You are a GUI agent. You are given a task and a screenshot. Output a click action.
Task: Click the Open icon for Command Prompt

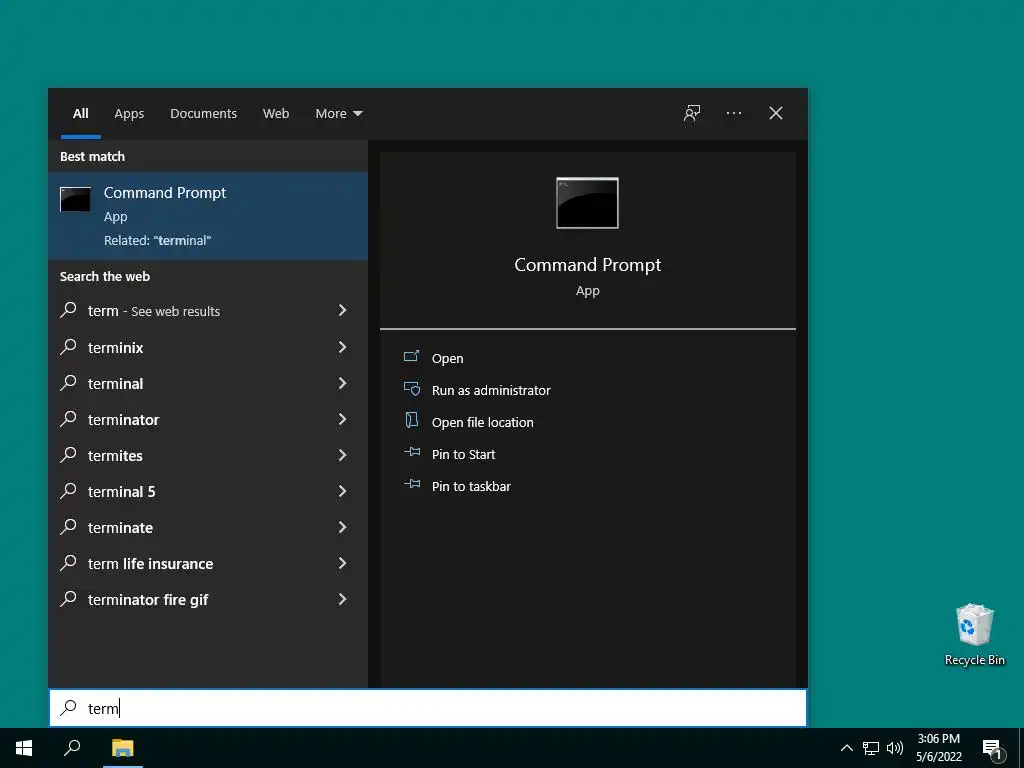[x=411, y=357]
